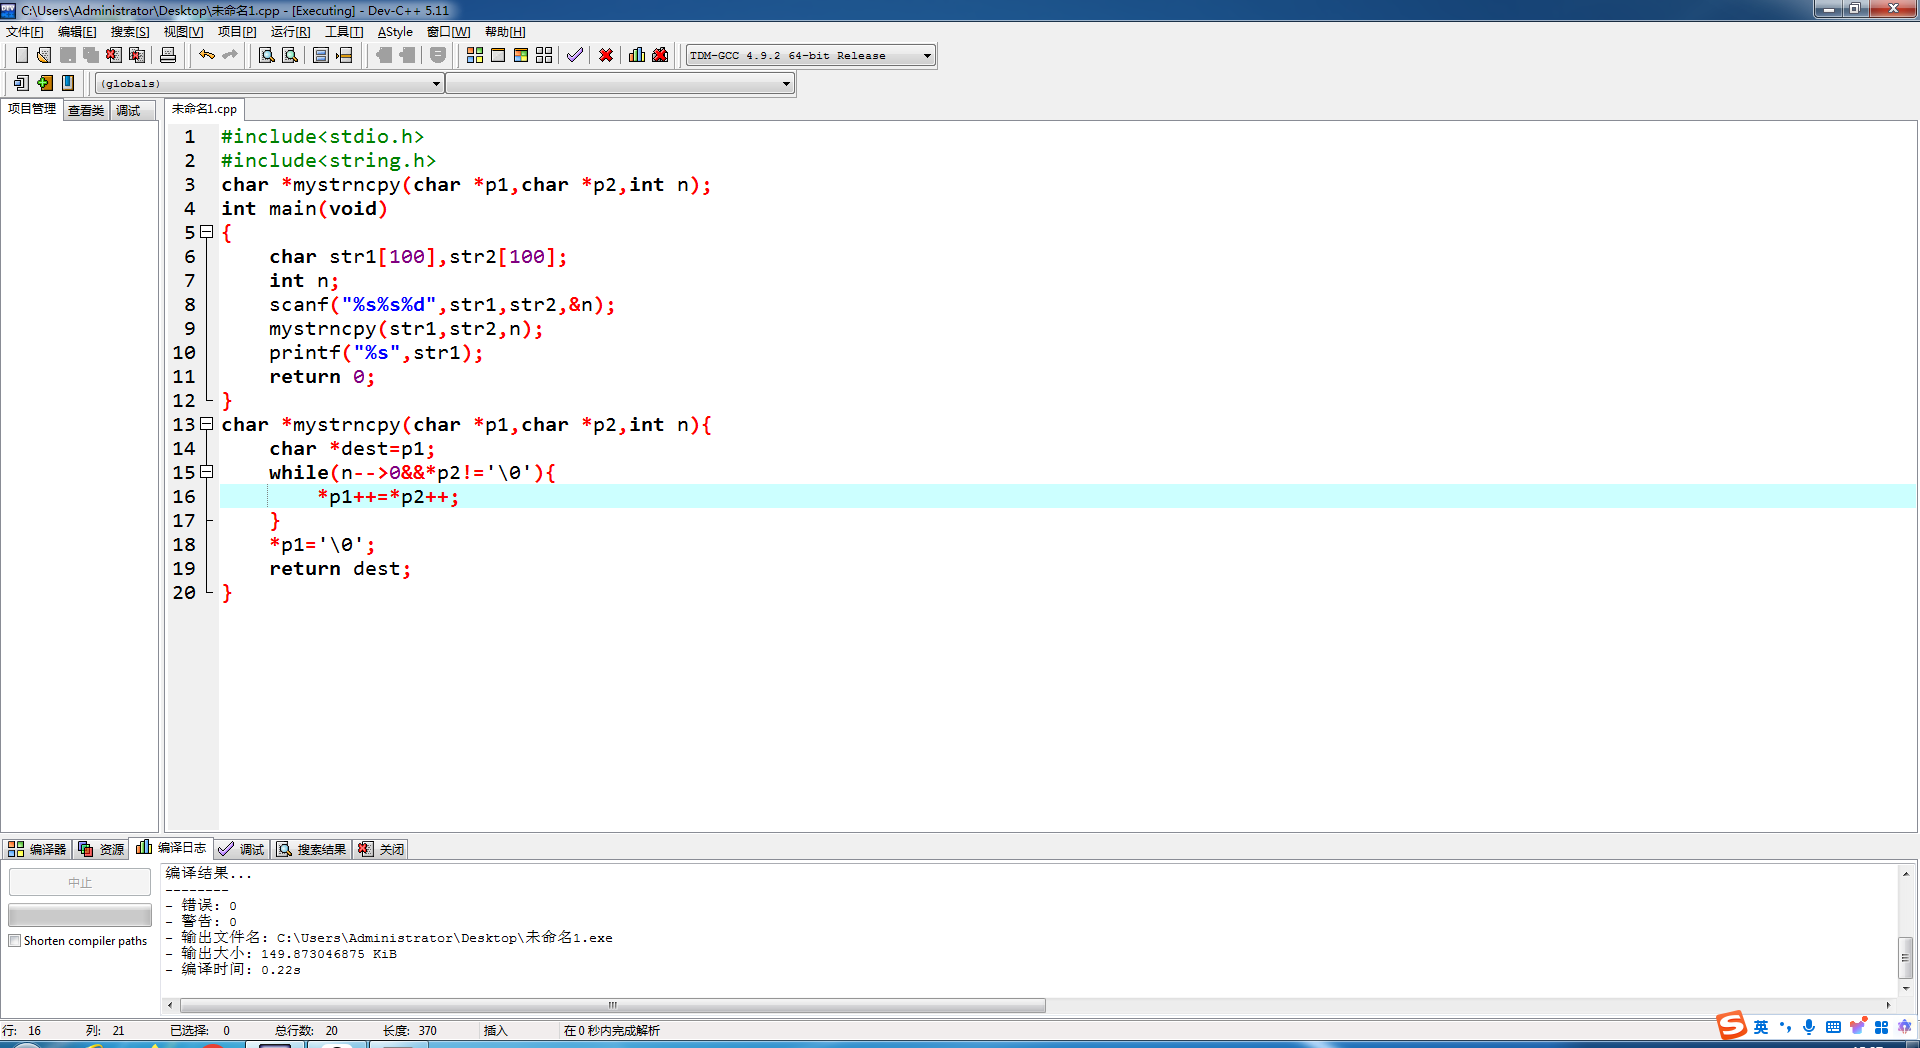Click the vertical scrollbar thumb in compile log
This screenshot has width=1920, height=1048.
click(1906, 957)
